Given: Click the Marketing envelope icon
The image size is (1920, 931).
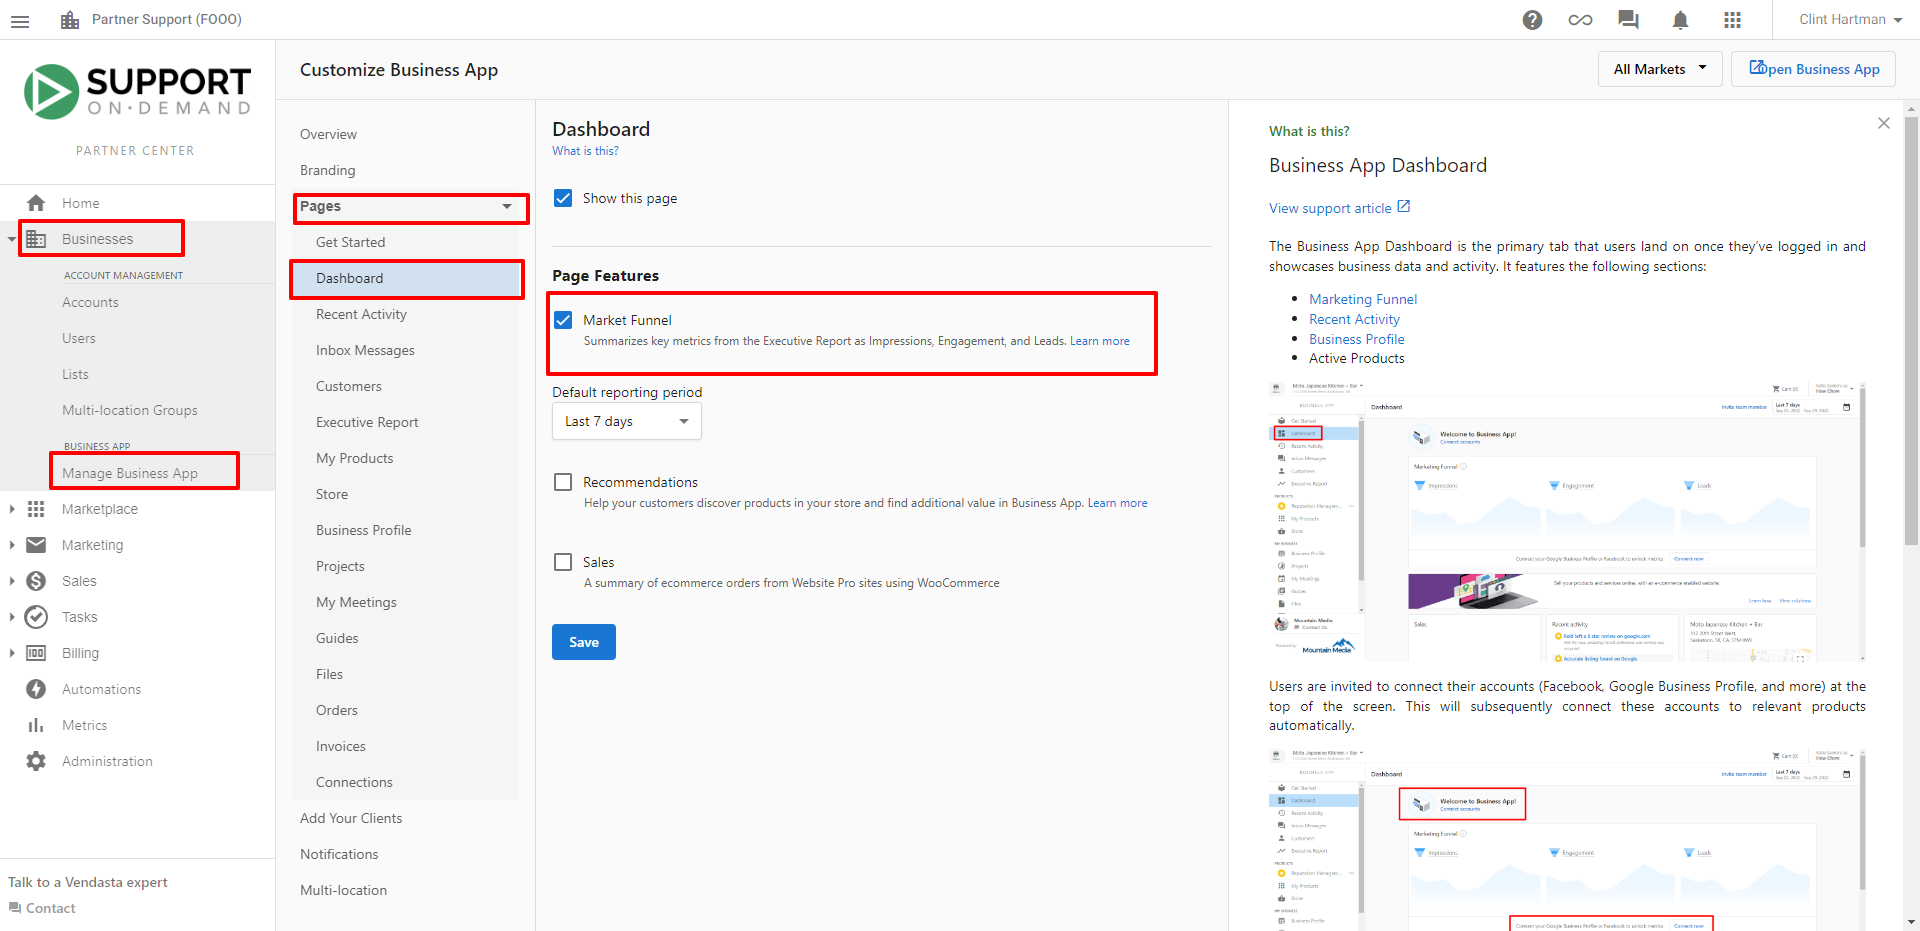Looking at the screenshot, I should click(36, 545).
